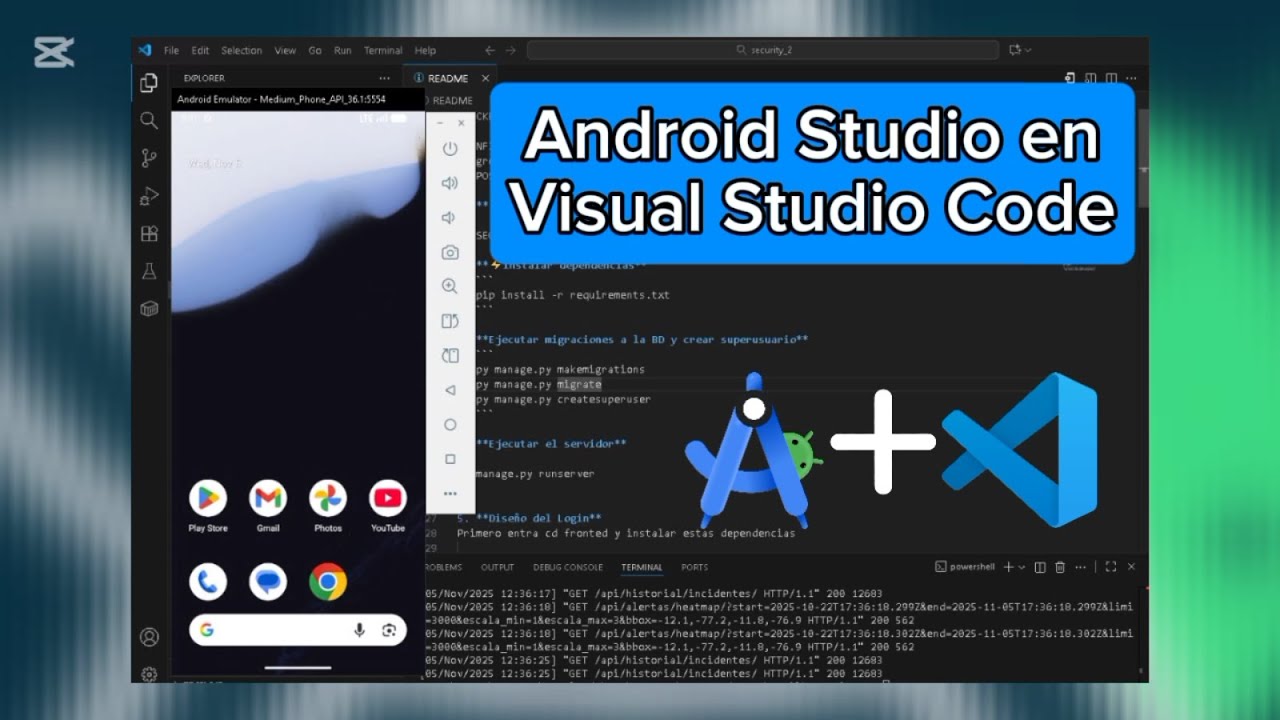
Task: Click 'py manage.py createsuperuser' line
Action: [x=563, y=399]
